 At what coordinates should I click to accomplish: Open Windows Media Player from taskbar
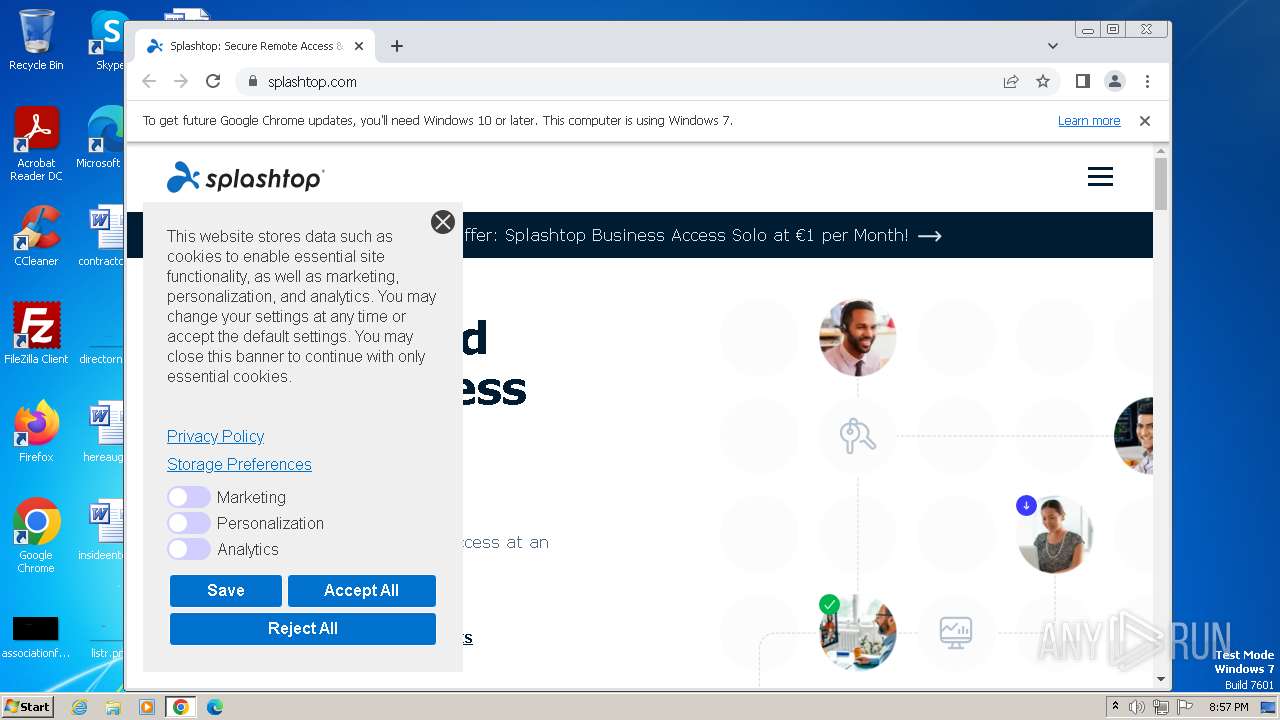pyautogui.click(x=147, y=707)
